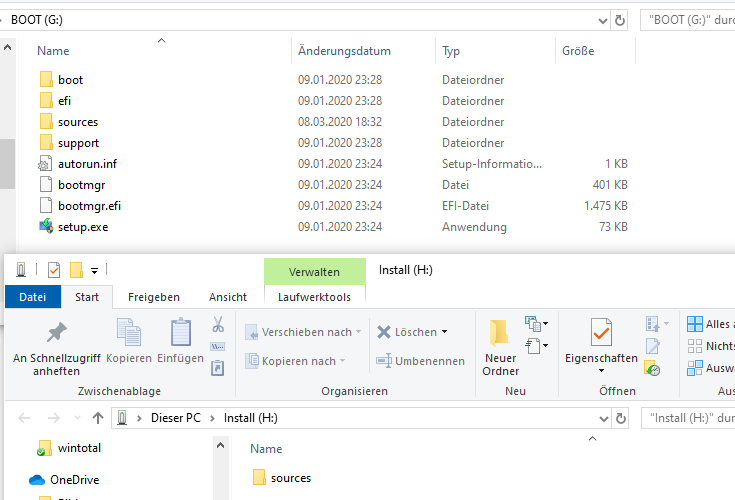Click the BOOT navigation pane scroll-up arrow
The height and width of the screenshot is (500, 735).
point(8,47)
